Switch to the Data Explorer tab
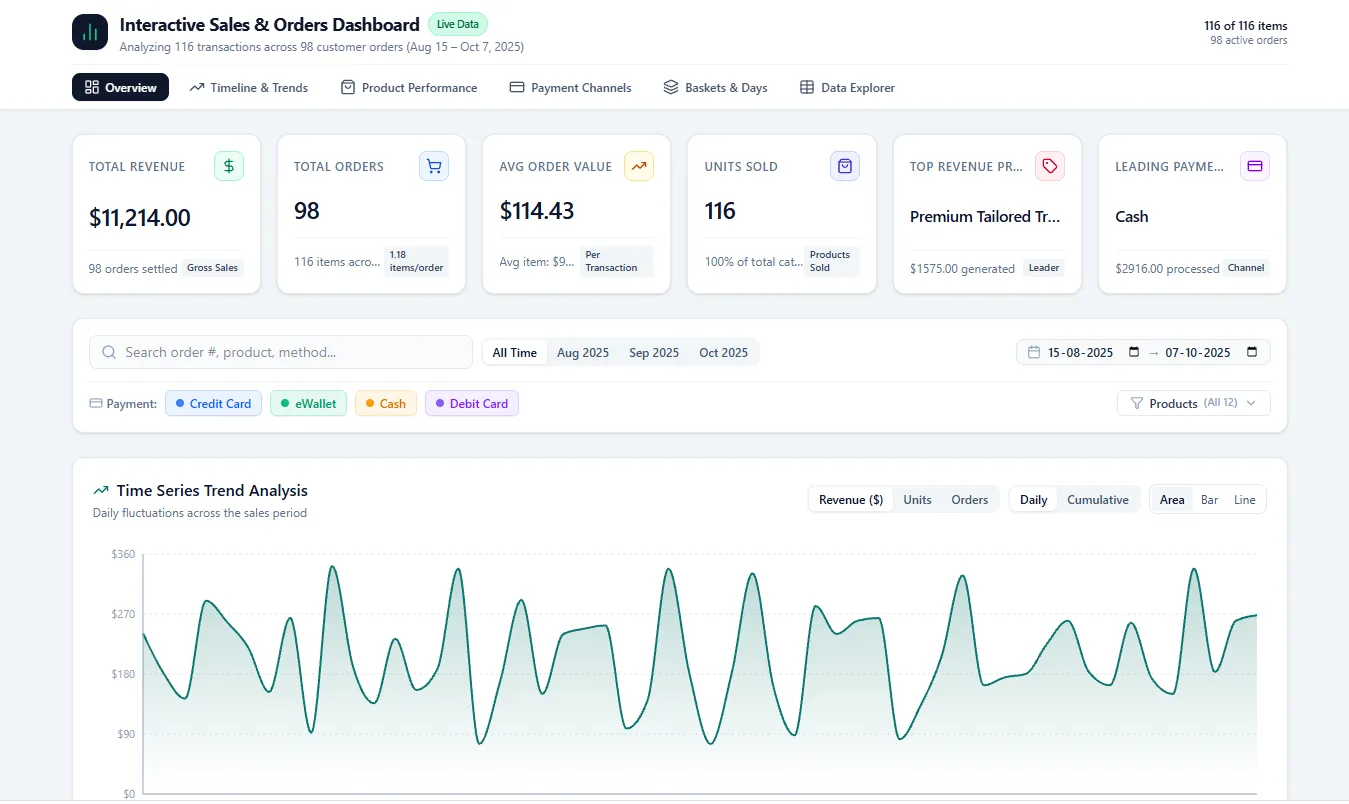This screenshot has height=804, width=1349. pos(847,87)
